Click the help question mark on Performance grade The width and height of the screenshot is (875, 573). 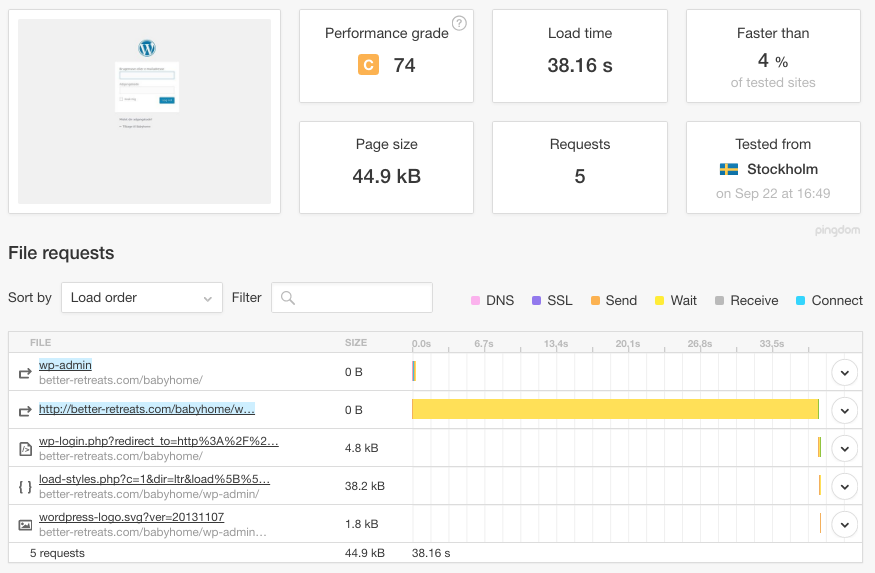(x=459, y=24)
